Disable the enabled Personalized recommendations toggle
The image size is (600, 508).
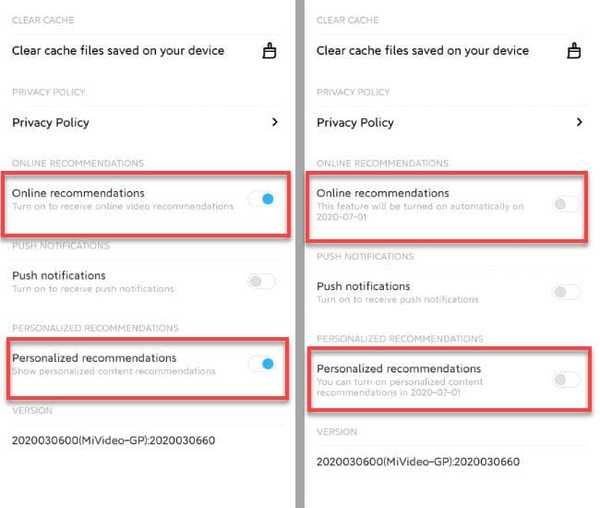click(262, 364)
